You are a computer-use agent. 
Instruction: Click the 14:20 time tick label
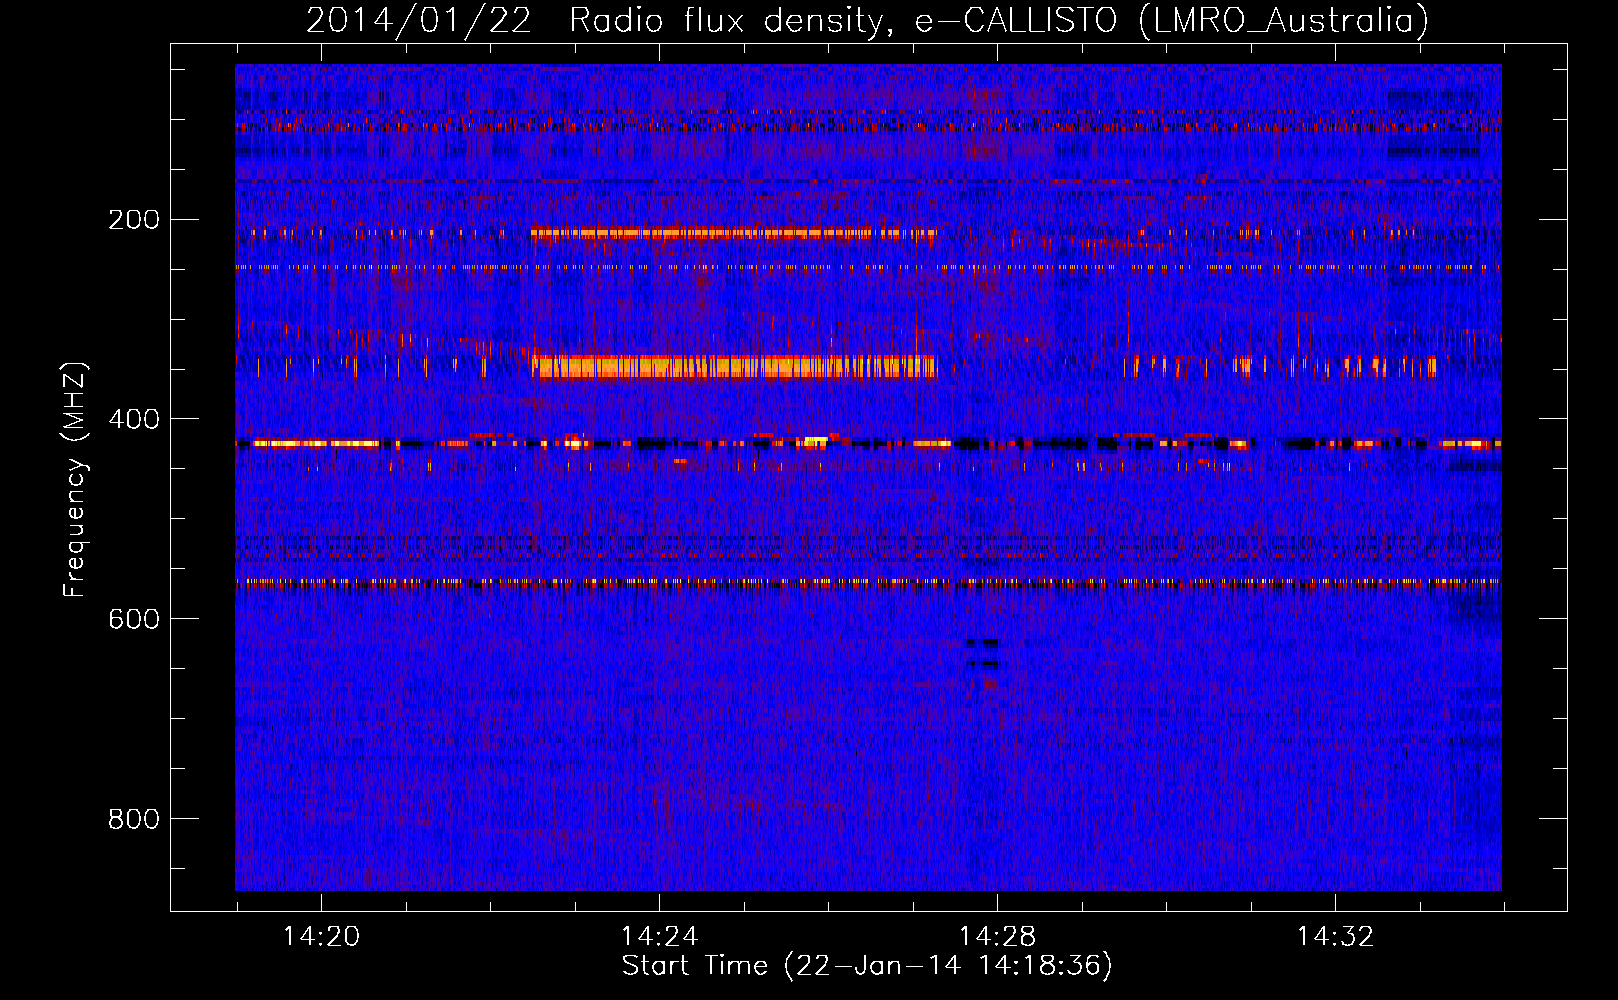tap(322, 937)
